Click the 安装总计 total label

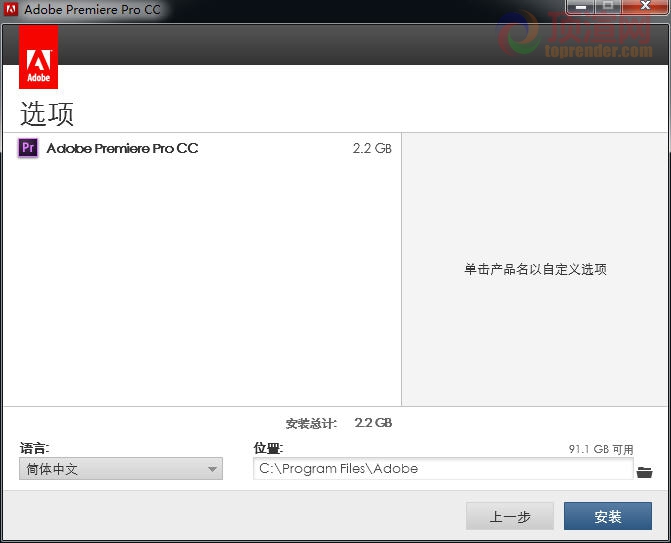[x=311, y=424]
